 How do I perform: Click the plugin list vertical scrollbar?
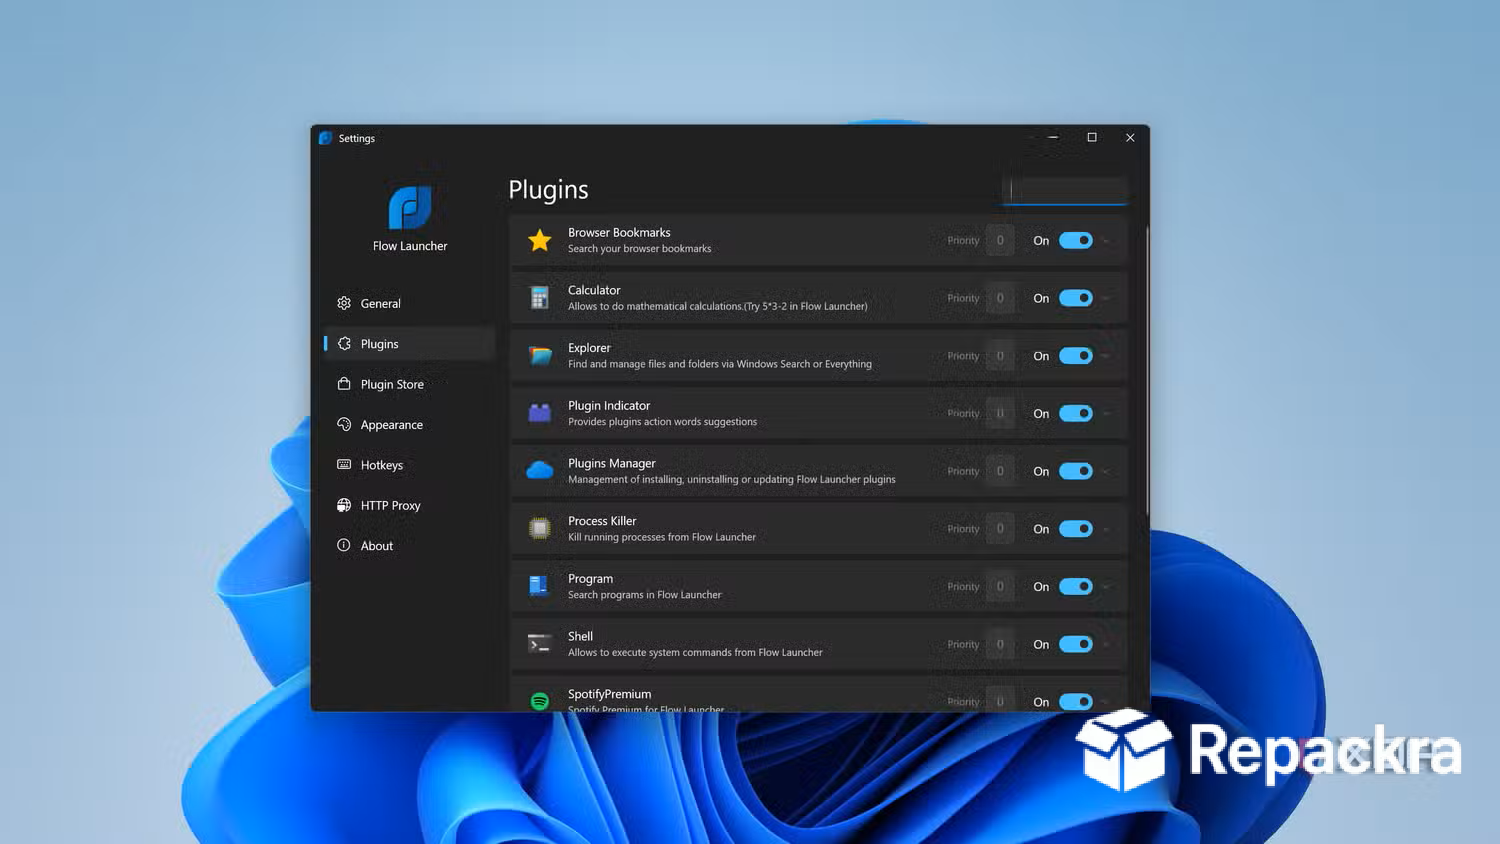click(x=1147, y=370)
